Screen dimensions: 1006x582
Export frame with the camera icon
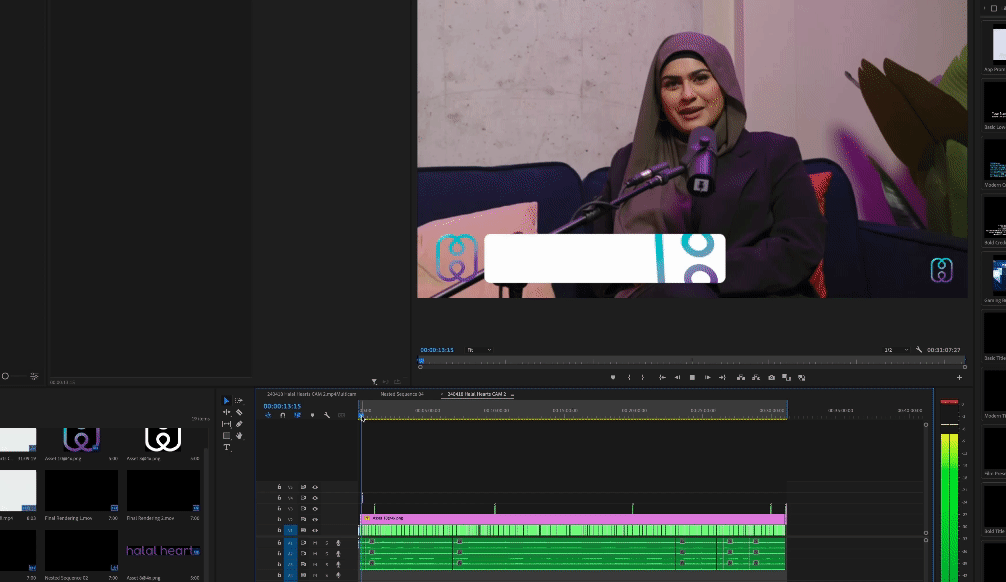pos(771,377)
